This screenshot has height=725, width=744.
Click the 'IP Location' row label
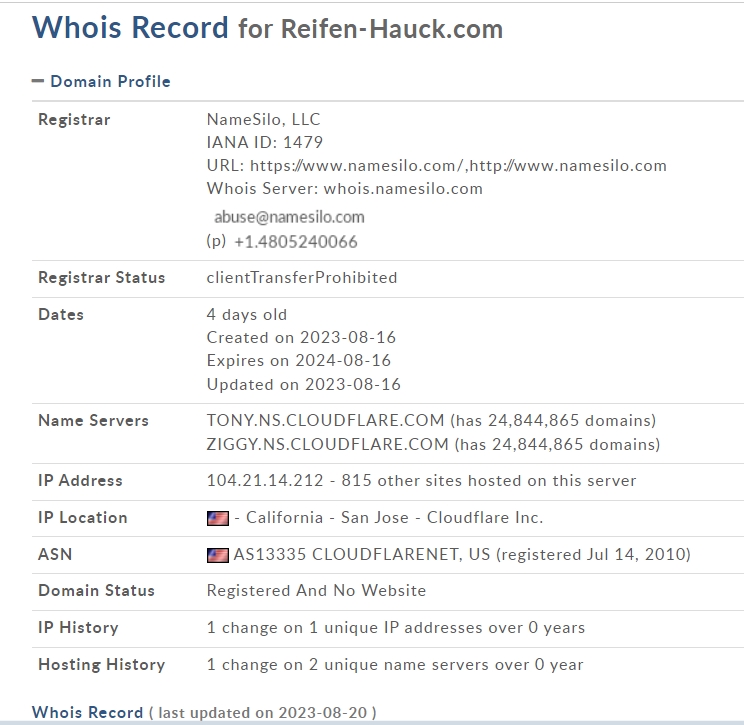tap(83, 518)
